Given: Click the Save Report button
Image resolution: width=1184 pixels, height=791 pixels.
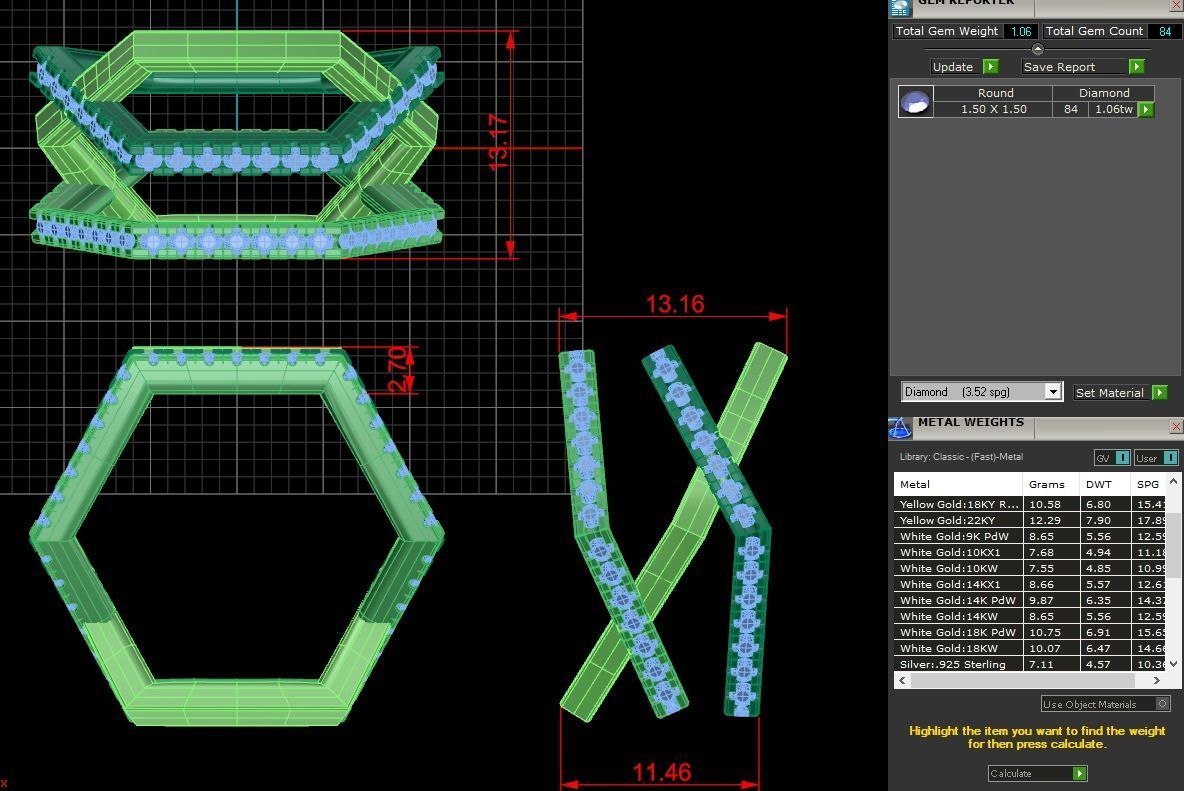Looking at the screenshot, I should coord(1083,66).
